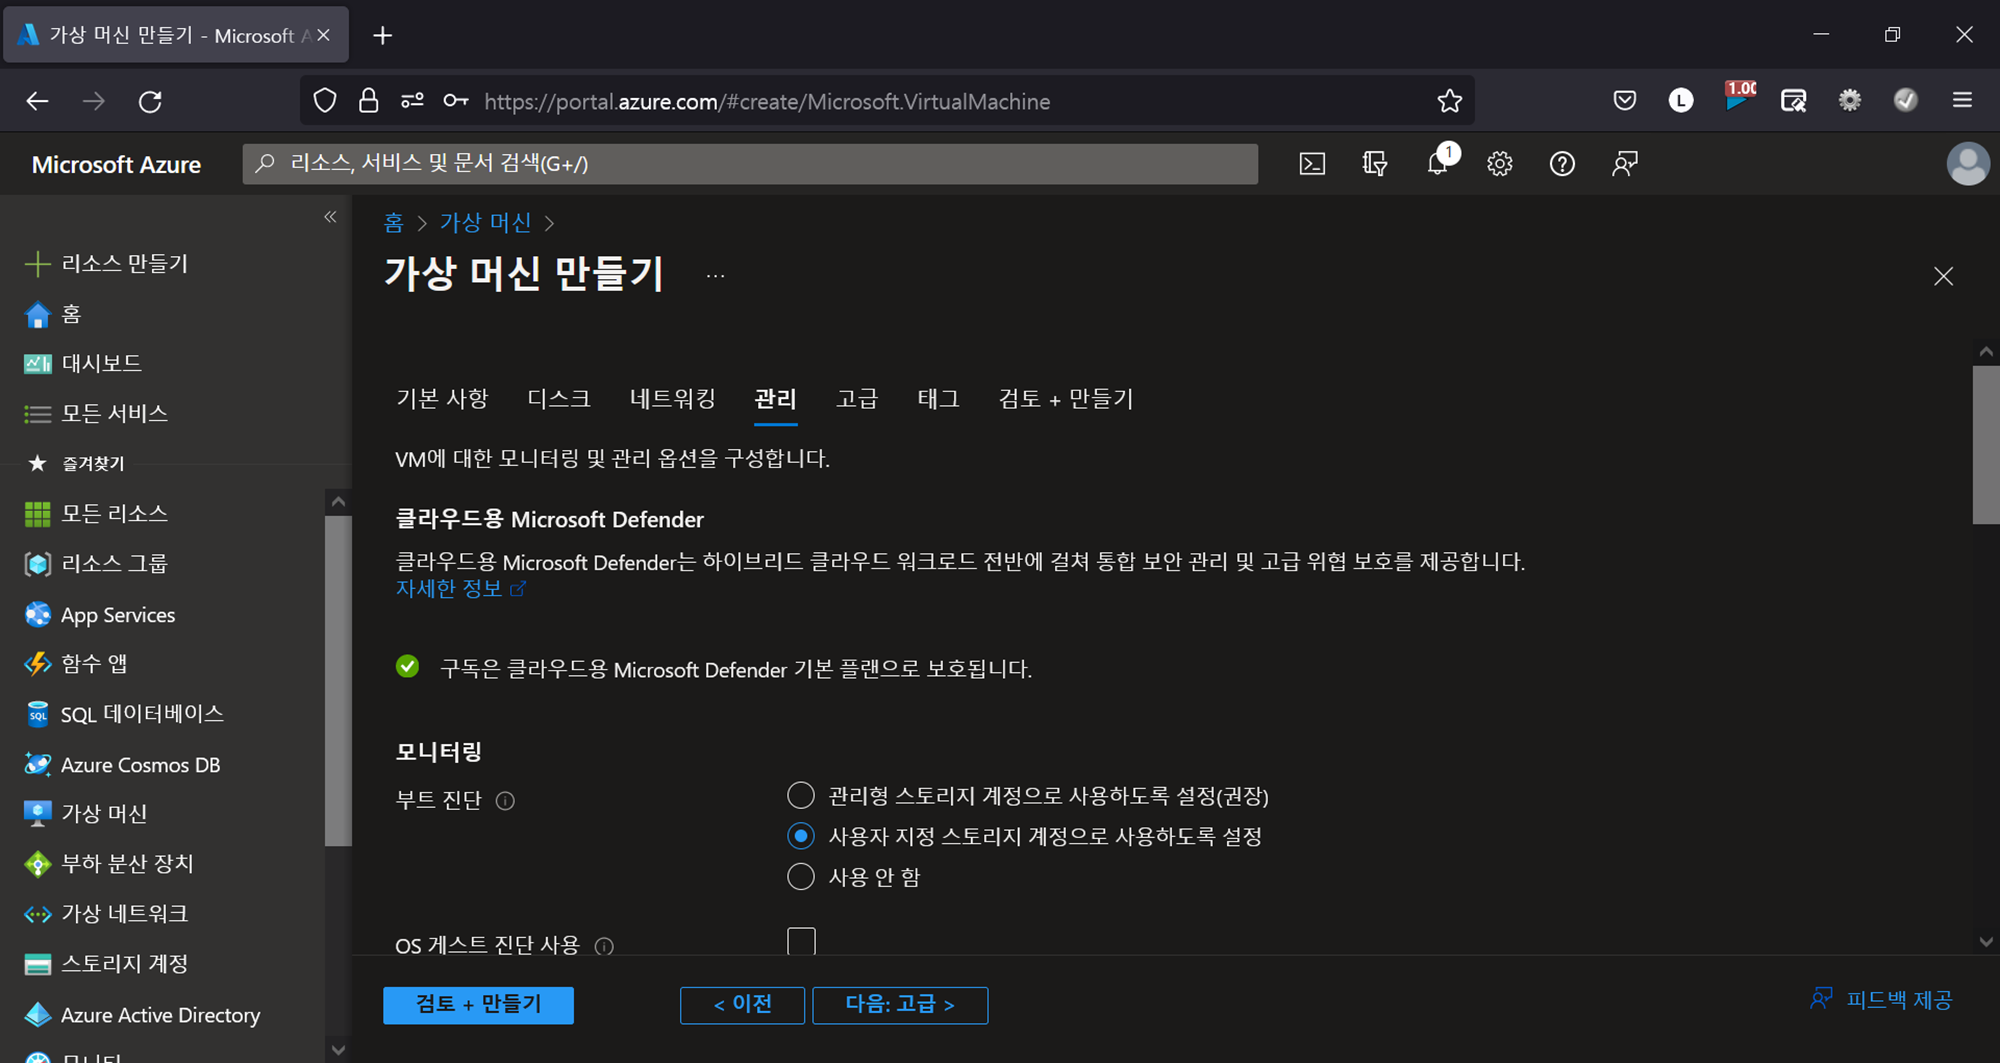Bookmark this page with star icon
2000x1063 pixels.
point(1449,101)
